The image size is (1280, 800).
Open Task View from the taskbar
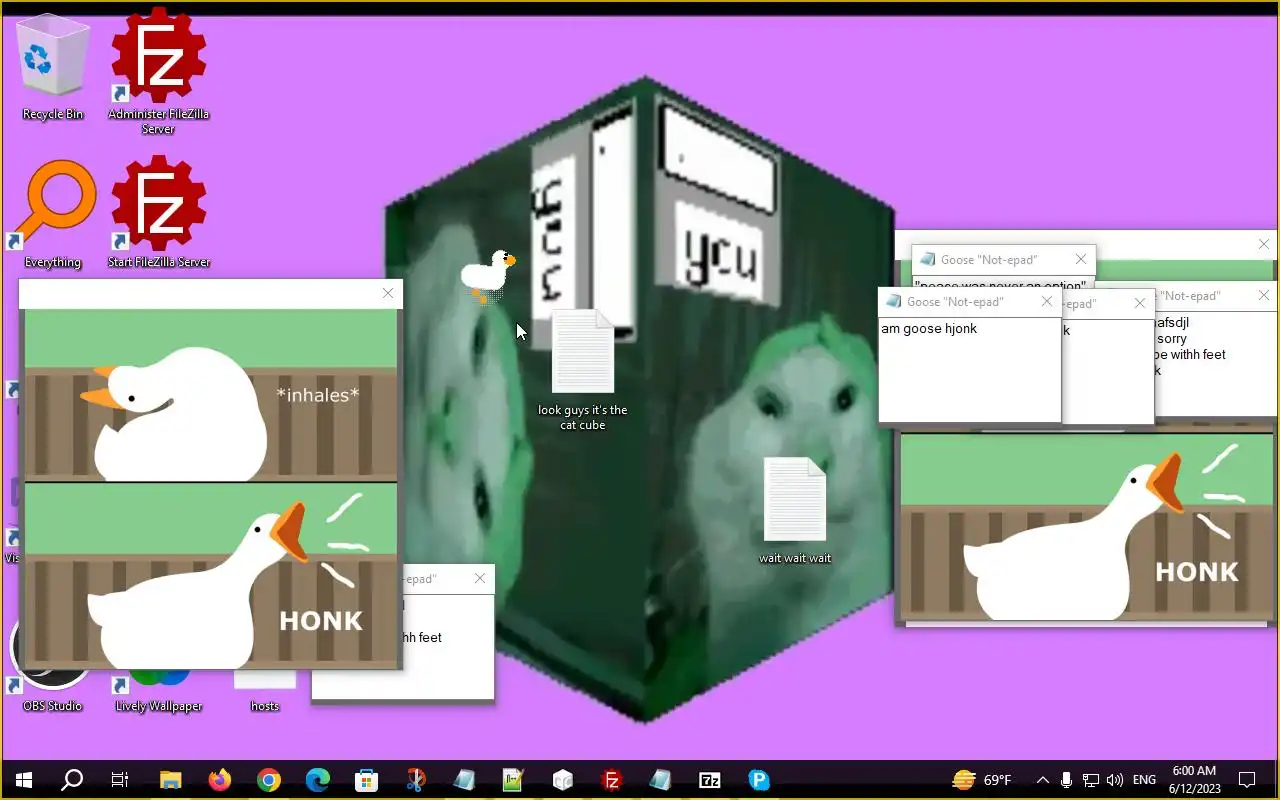coord(120,780)
